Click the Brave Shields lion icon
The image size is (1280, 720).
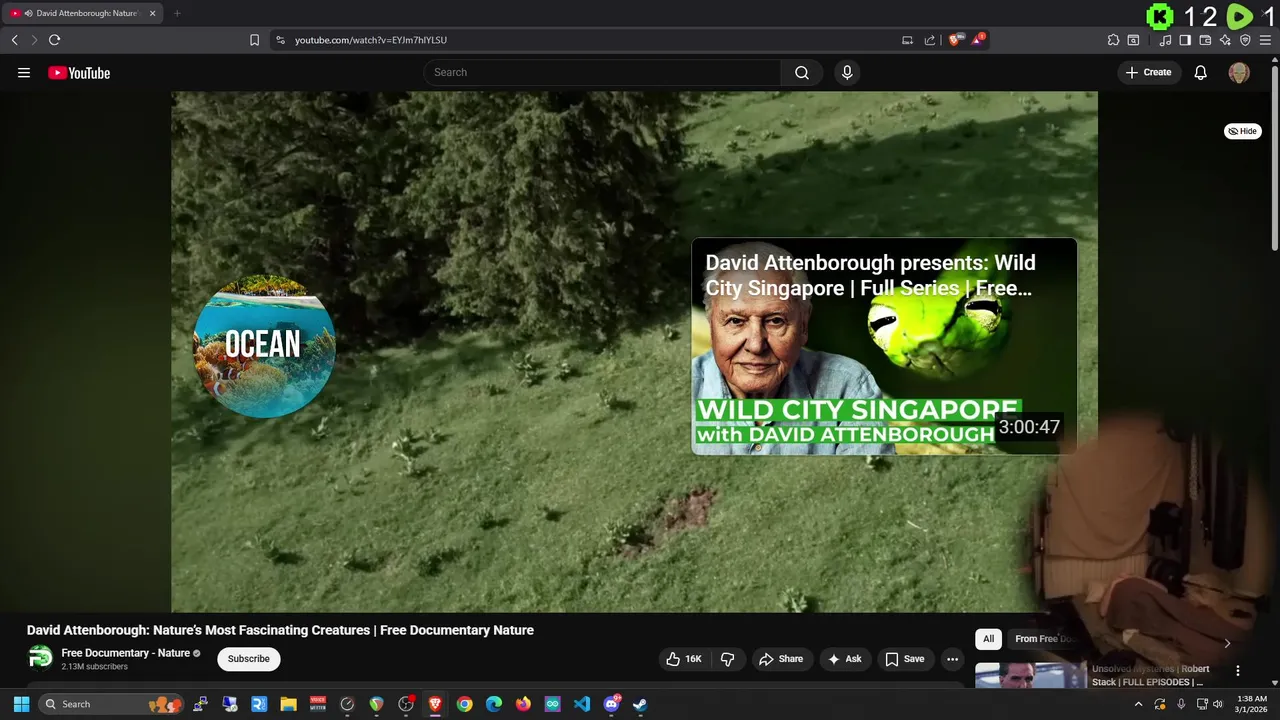[x=955, y=40]
